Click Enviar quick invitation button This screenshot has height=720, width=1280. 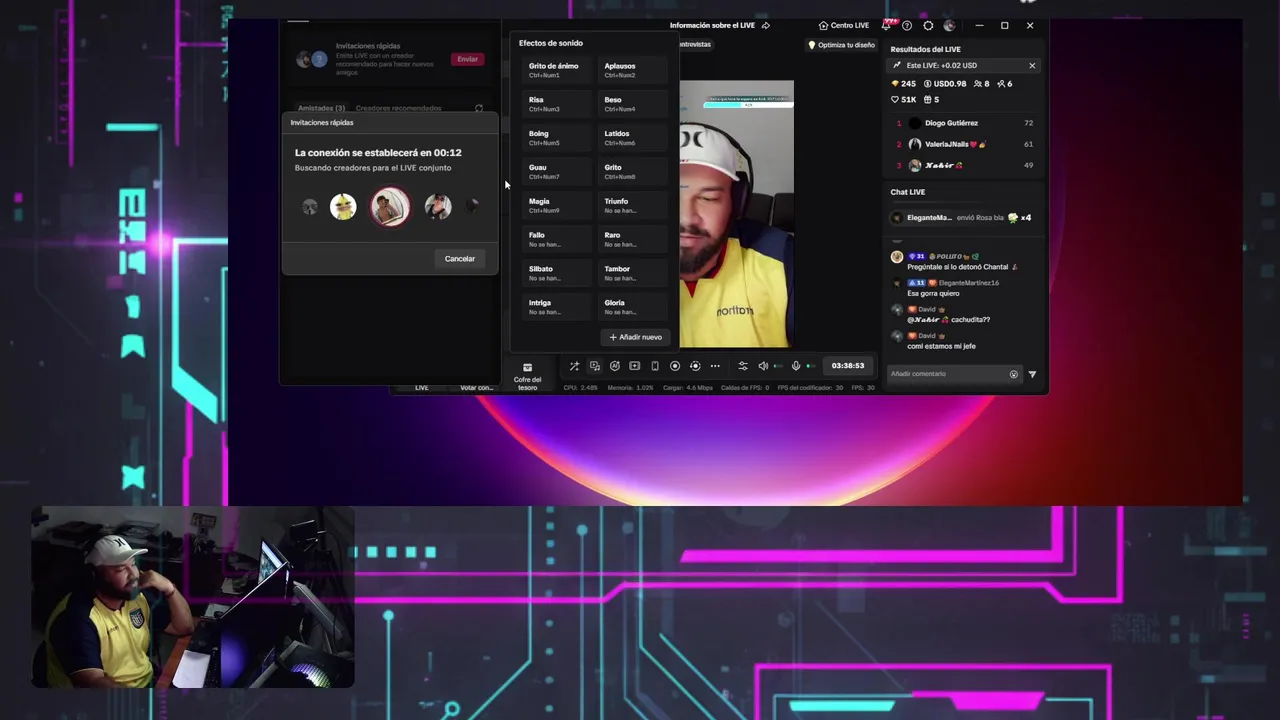coord(468,59)
